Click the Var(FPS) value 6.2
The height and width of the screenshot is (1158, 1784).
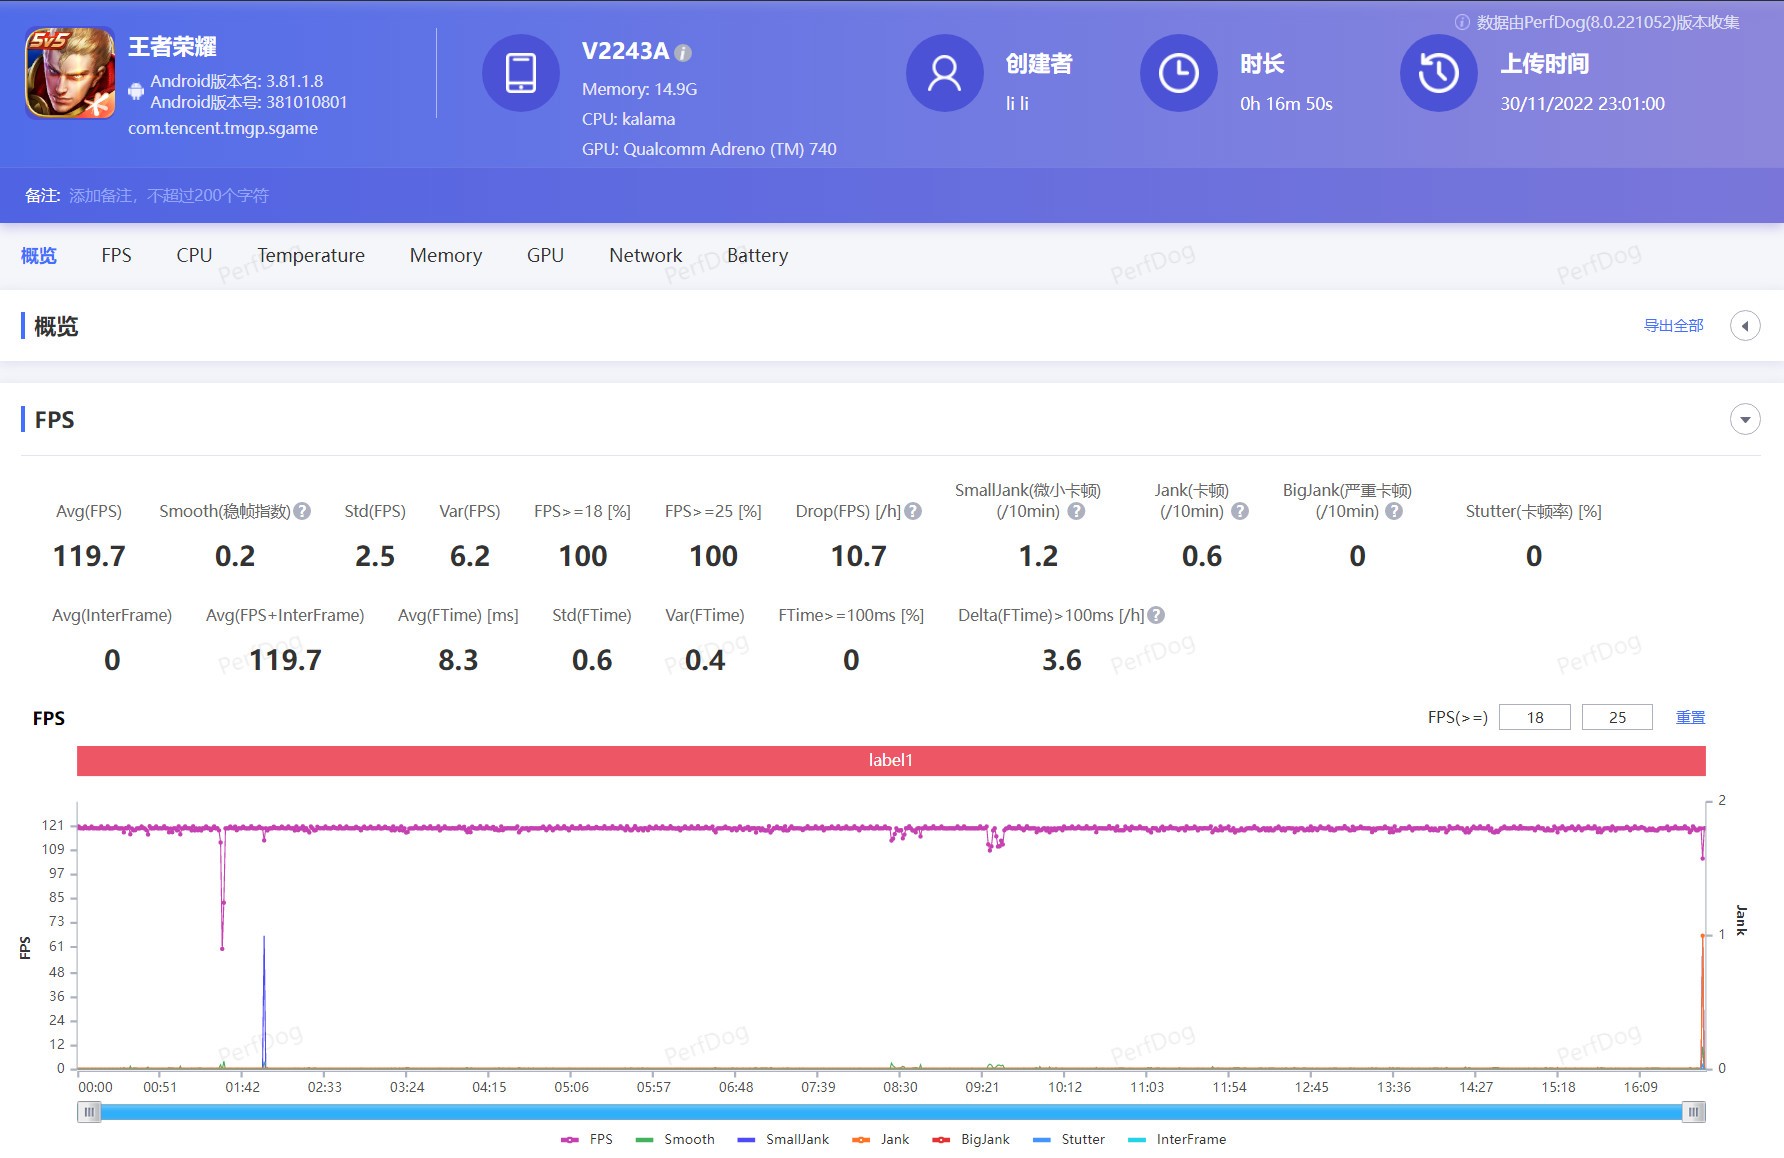tap(470, 556)
